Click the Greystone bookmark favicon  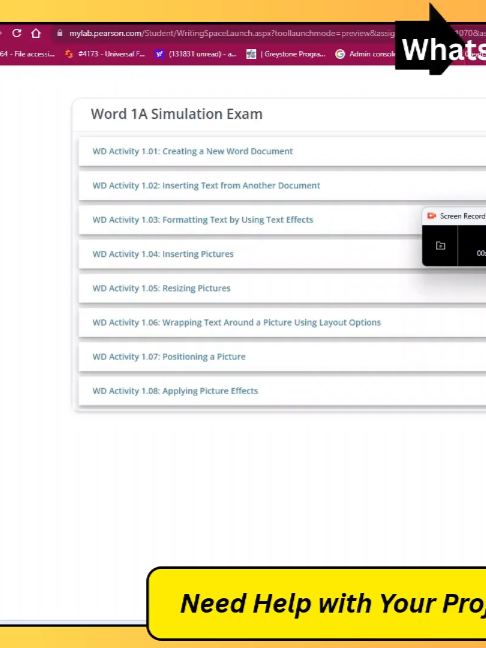(x=251, y=54)
